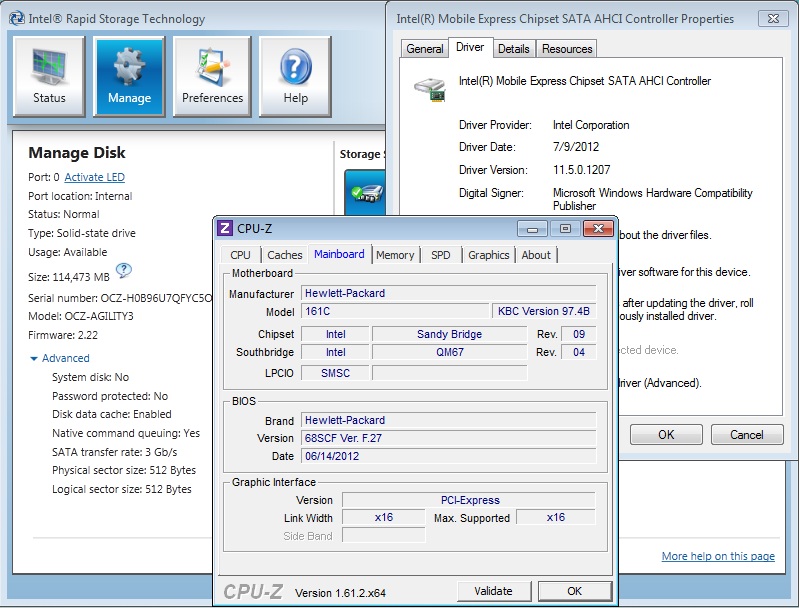Open the Details tab in Properties
This screenshot has height=608, width=799.
(x=514, y=48)
